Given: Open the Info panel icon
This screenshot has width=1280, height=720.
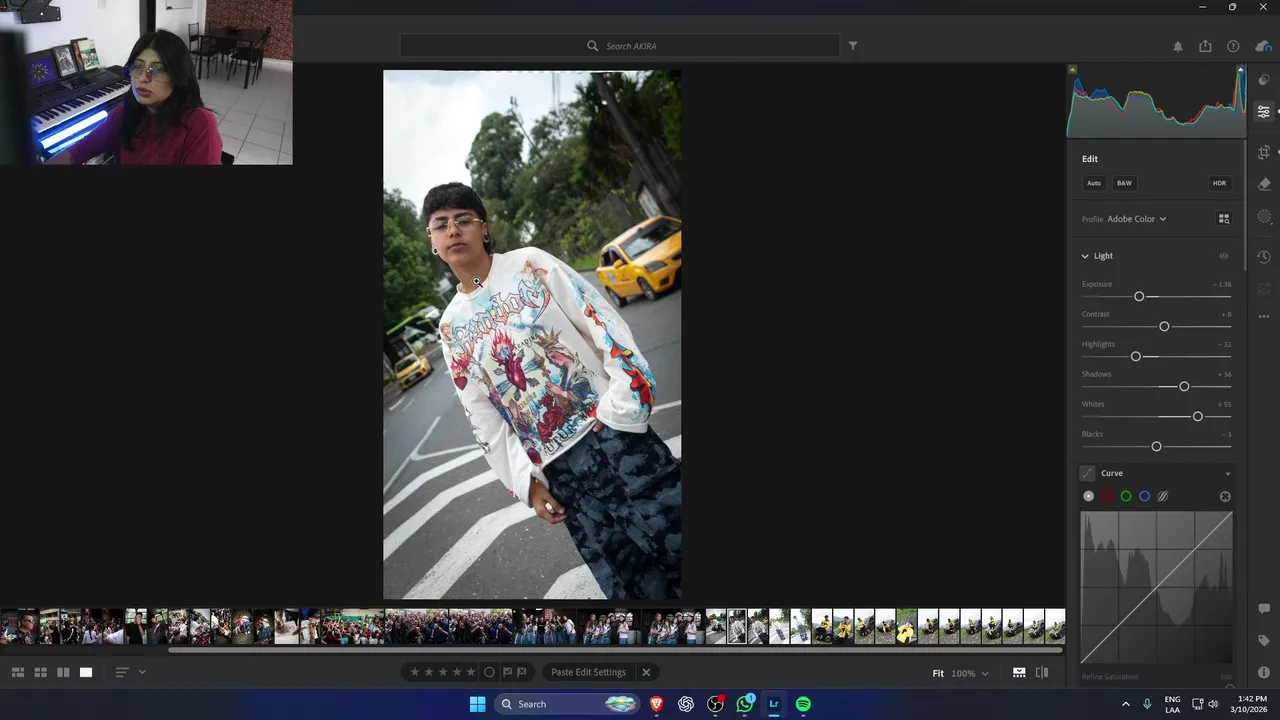Looking at the screenshot, I should [x=1264, y=672].
